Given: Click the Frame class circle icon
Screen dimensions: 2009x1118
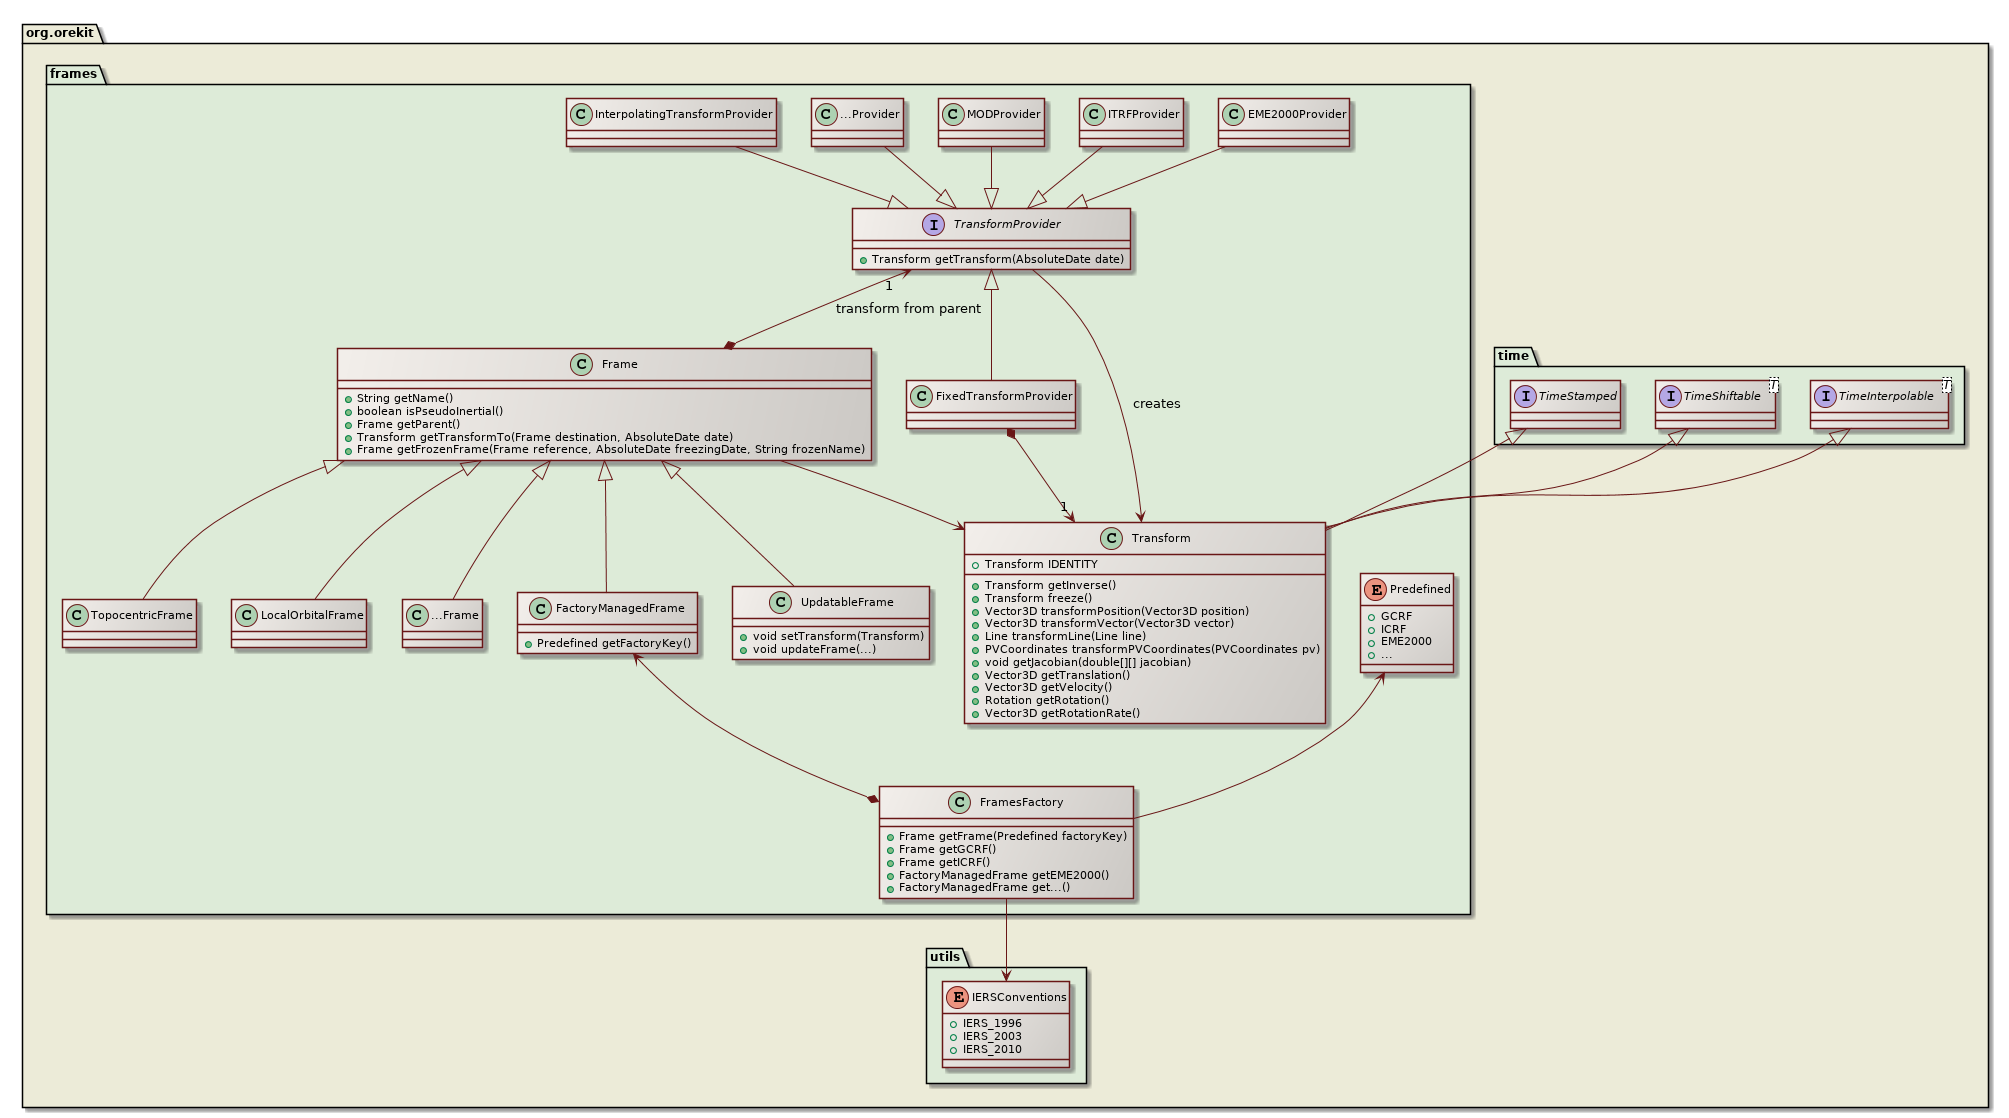Looking at the screenshot, I should point(582,365).
